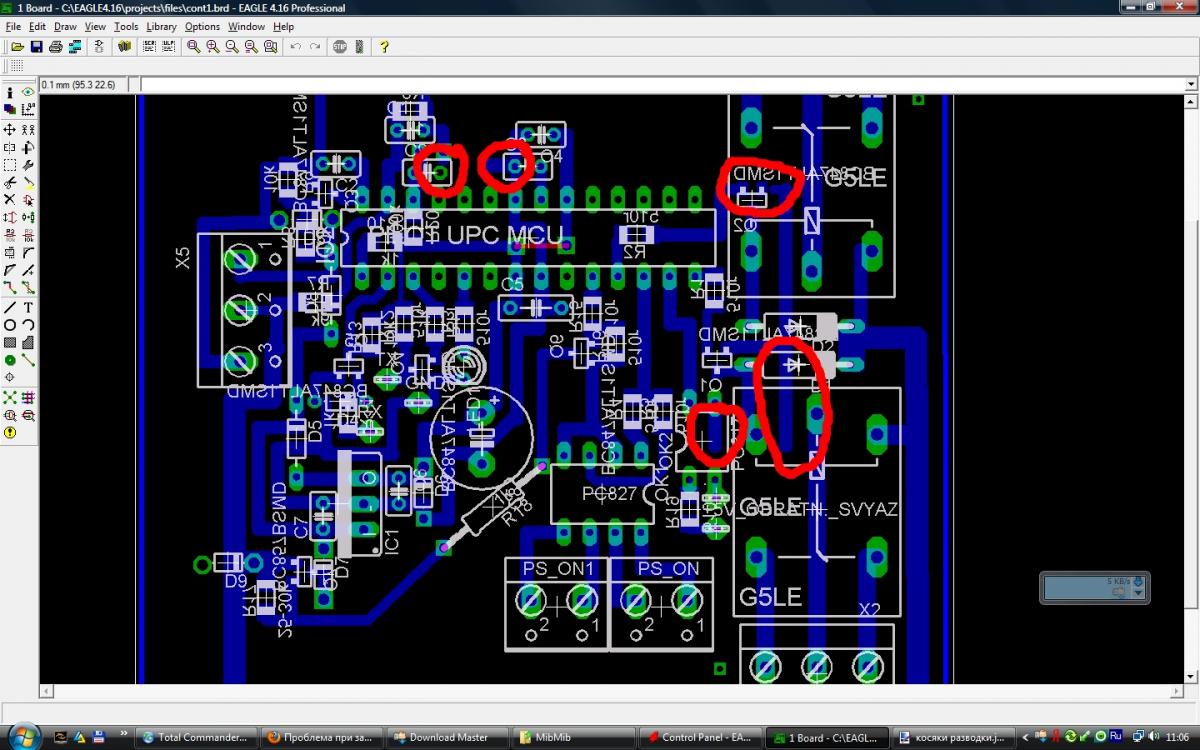The height and width of the screenshot is (750, 1200).
Task: Switch to Total Commander taskbar button
Action: click(194, 737)
